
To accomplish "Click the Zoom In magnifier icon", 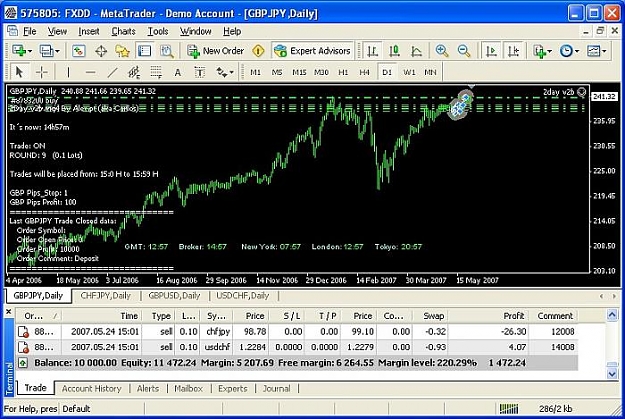I will pyautogui.click(x=442, y=51).
